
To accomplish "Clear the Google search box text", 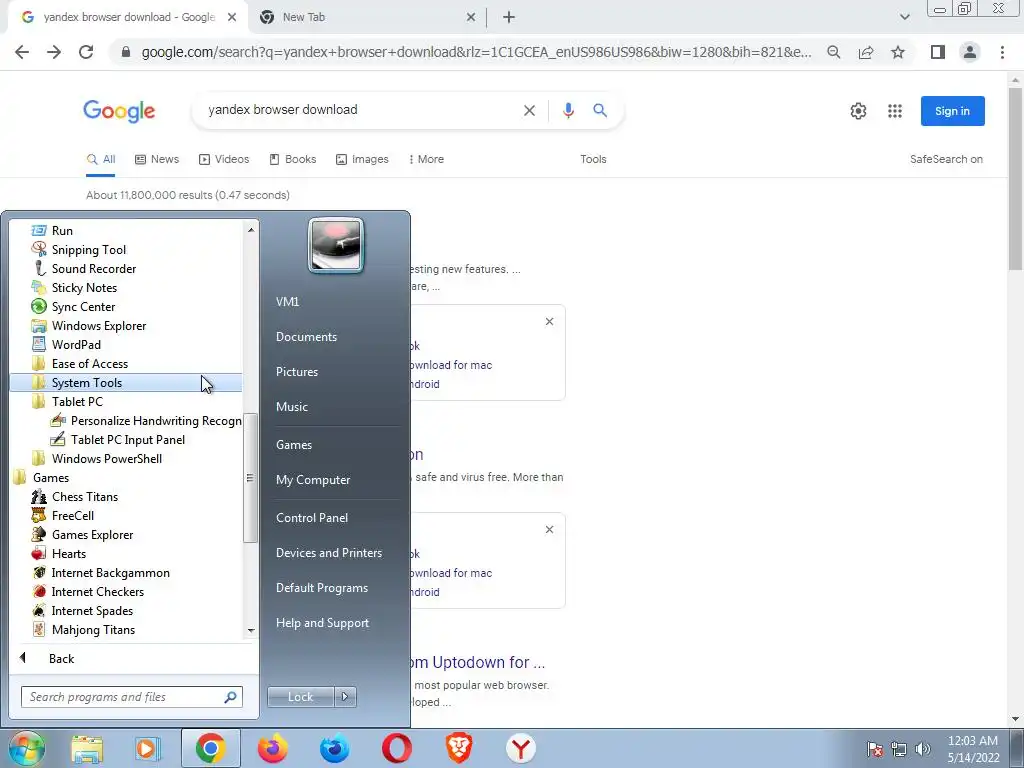I will pyautogui.click(x=529, y=110).
